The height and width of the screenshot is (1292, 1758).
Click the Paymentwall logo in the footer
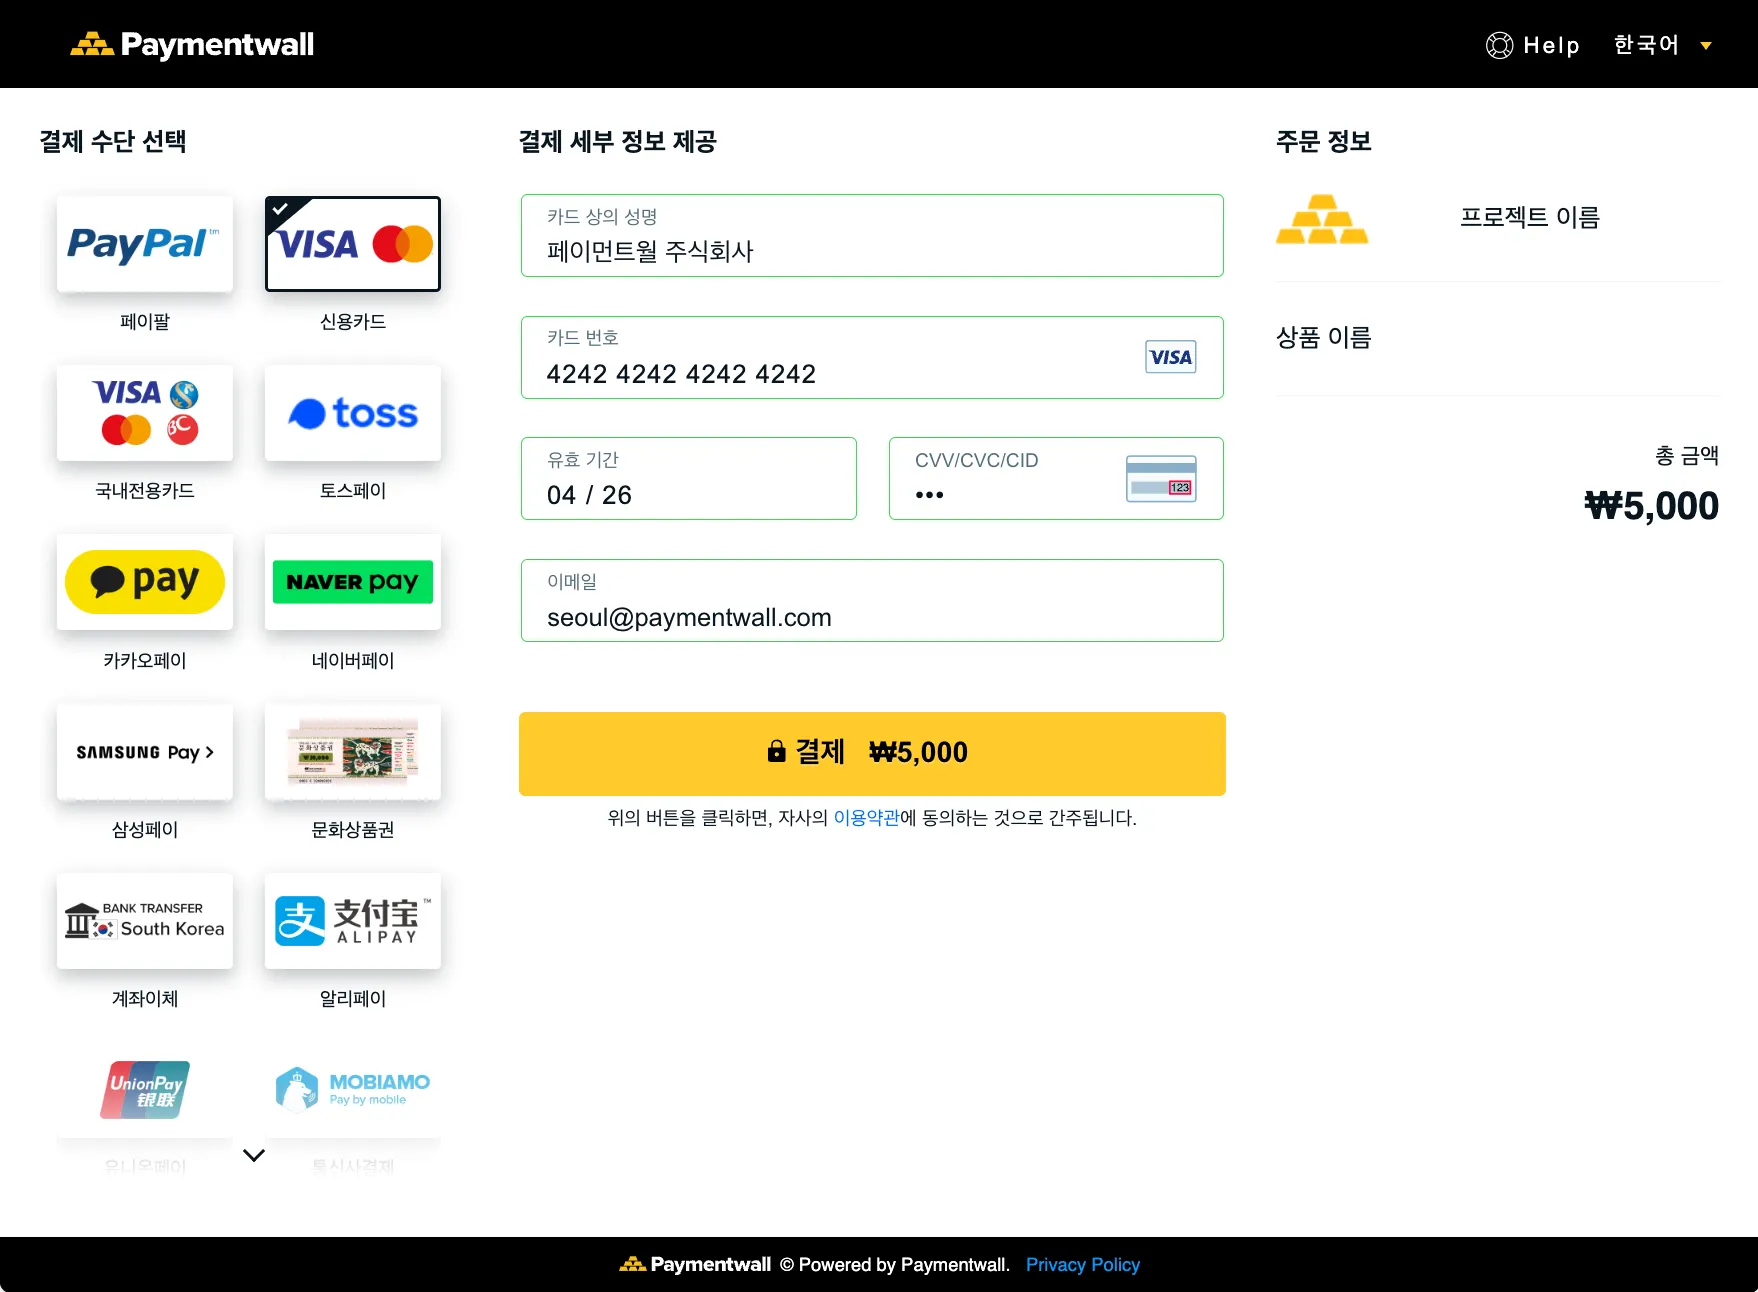[695, 1264]
